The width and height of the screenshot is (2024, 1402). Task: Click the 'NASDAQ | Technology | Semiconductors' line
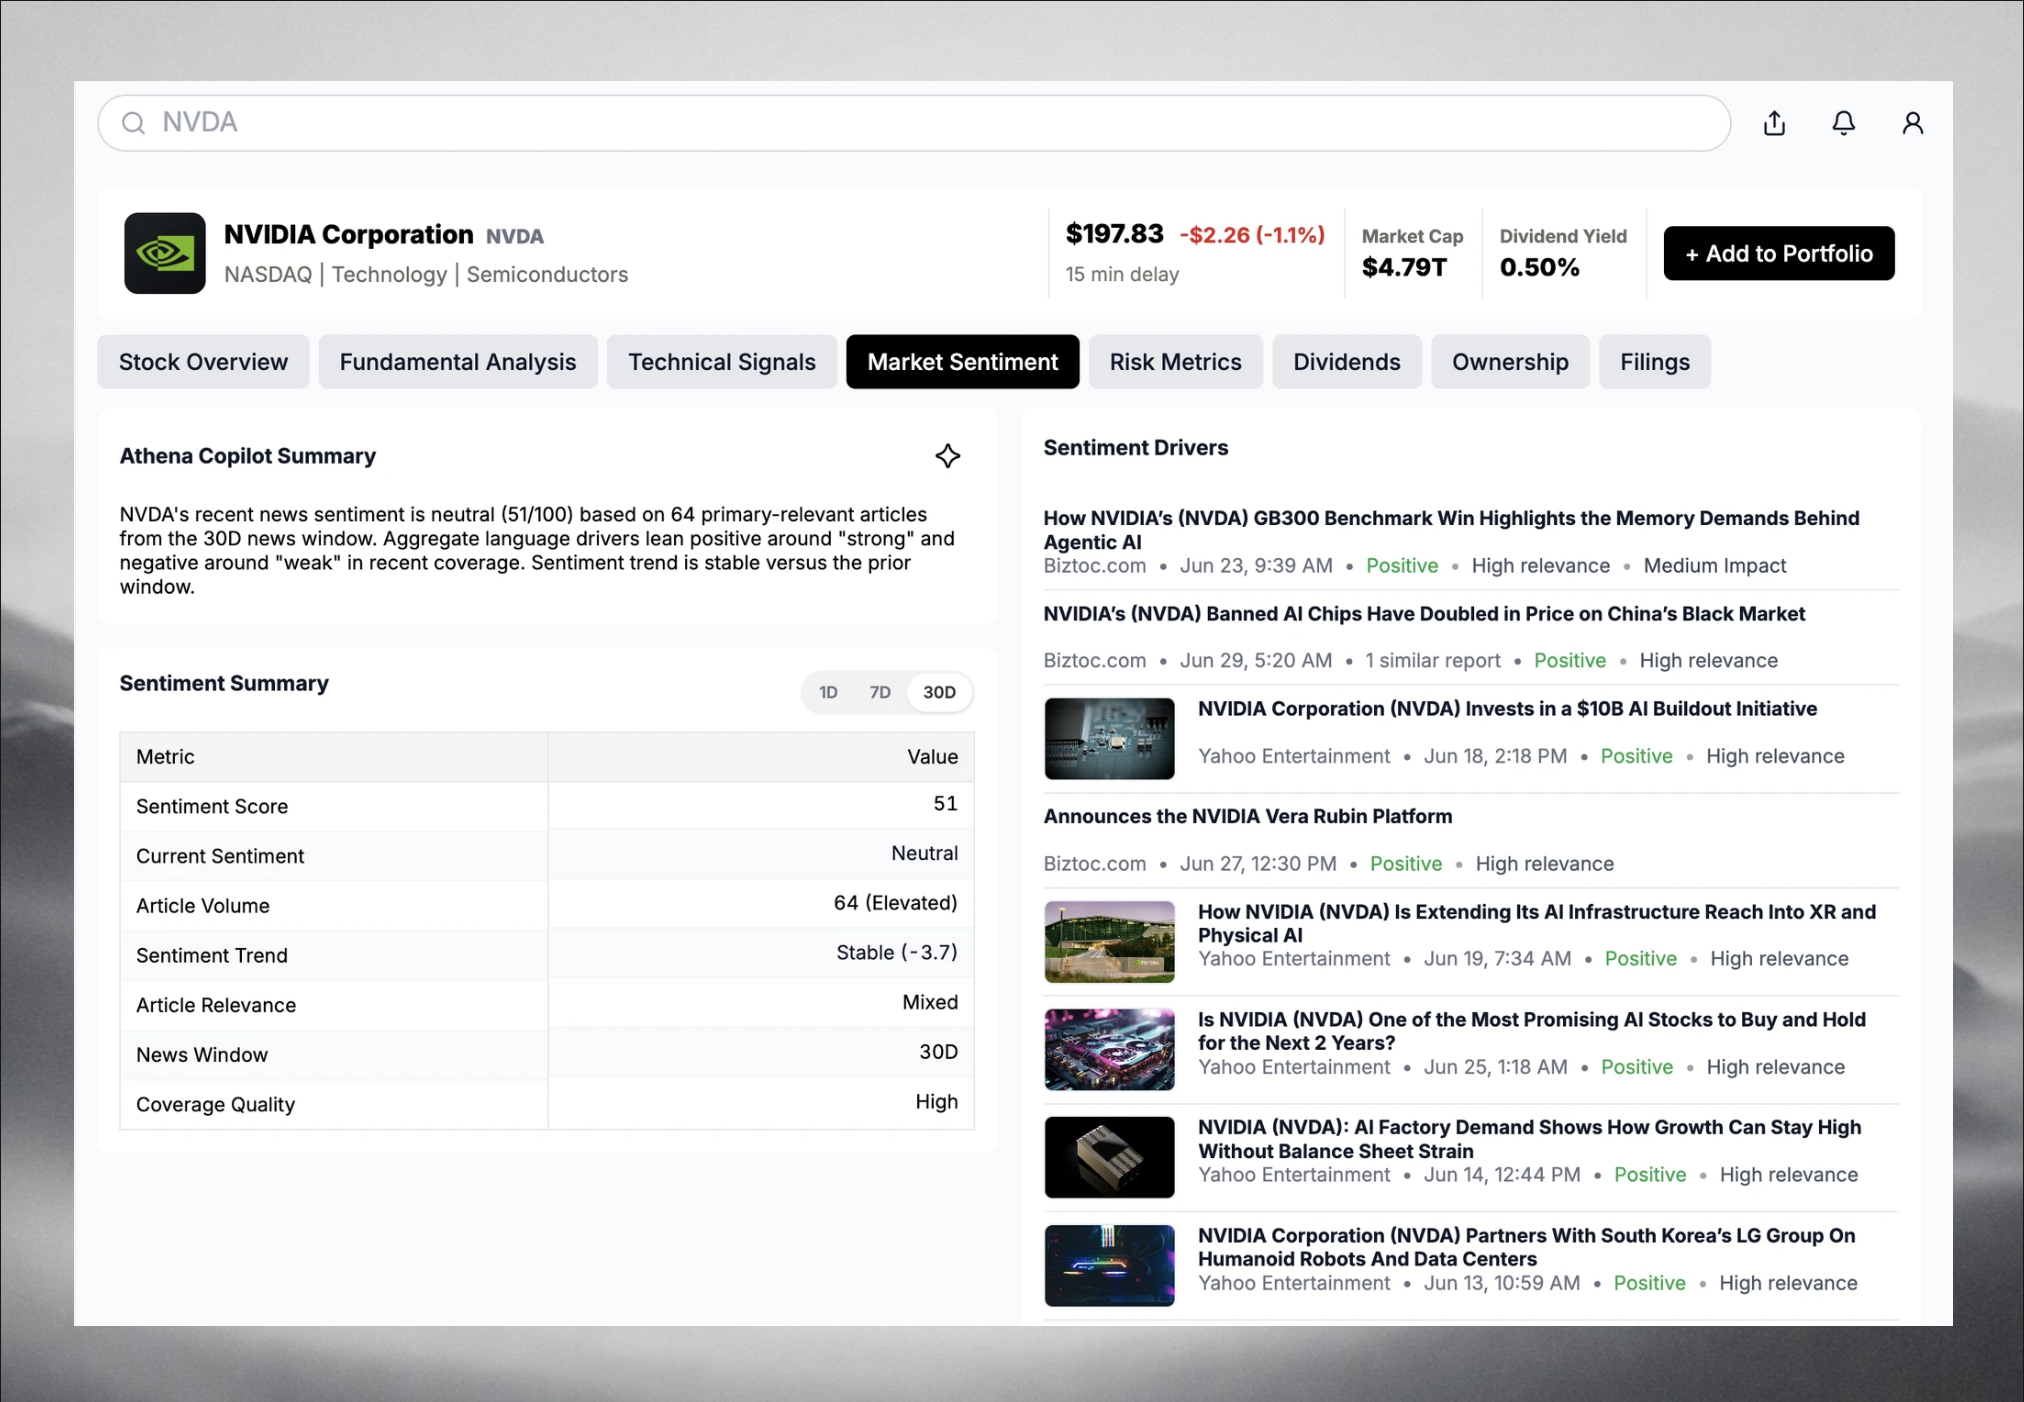pos(426,275)
